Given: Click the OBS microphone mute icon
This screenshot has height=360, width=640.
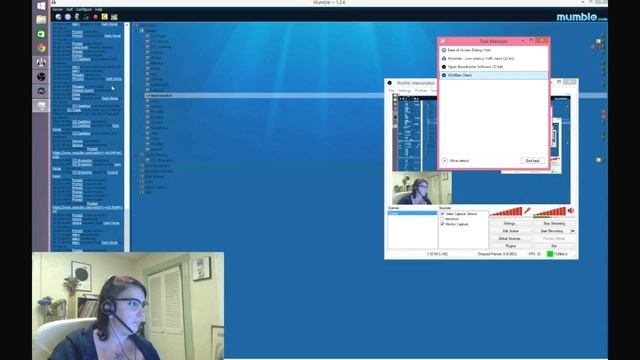Looking at the screenshot, I should [527, 211].
